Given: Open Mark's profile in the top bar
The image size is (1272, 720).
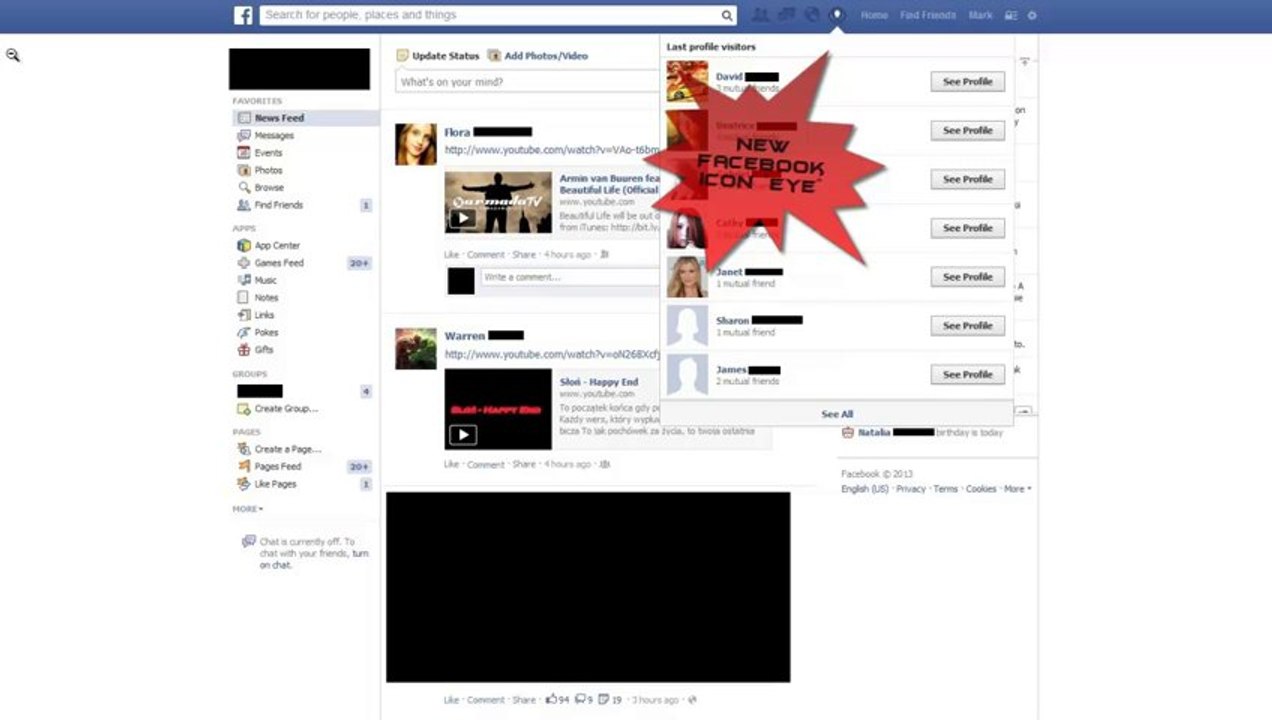Looking at the screenshot, I should click(x=980, y=15).
